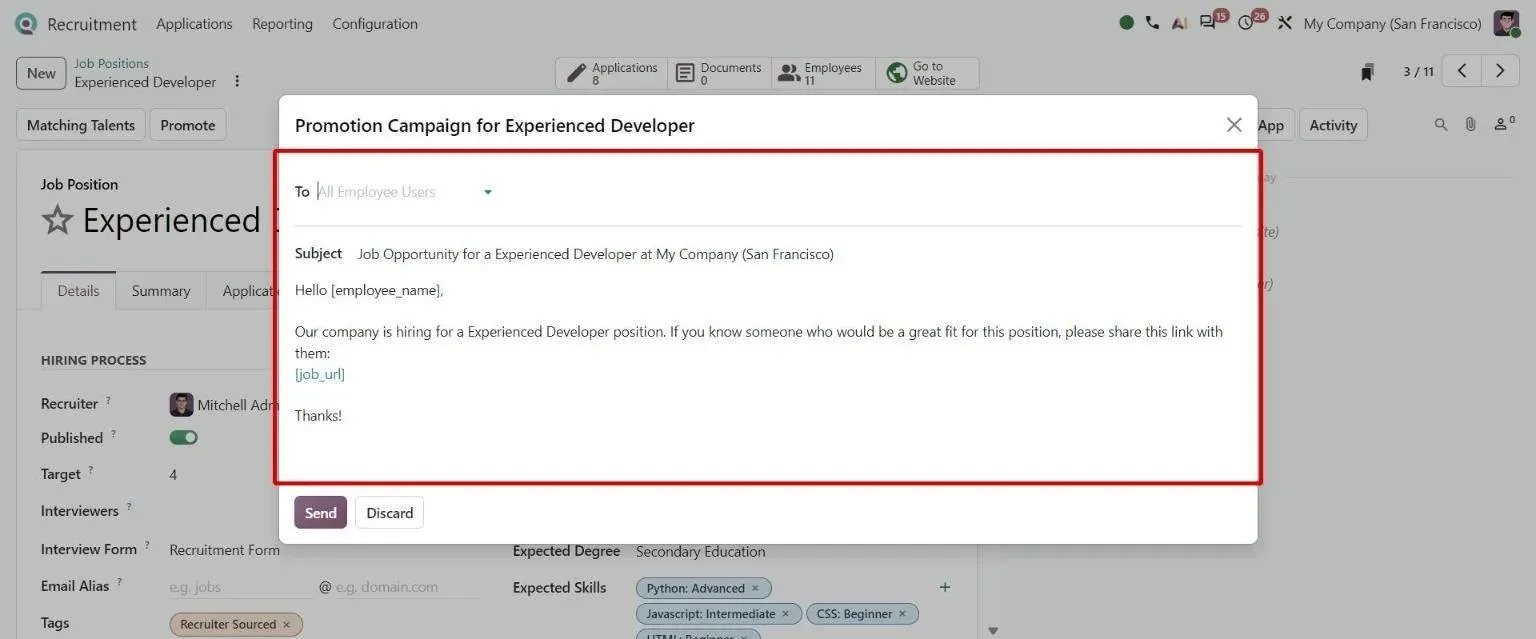Click the followers icon in chatter
Image resolution: width=1536 pixels, height=639 pixels.
click(x=1504, y=124)
